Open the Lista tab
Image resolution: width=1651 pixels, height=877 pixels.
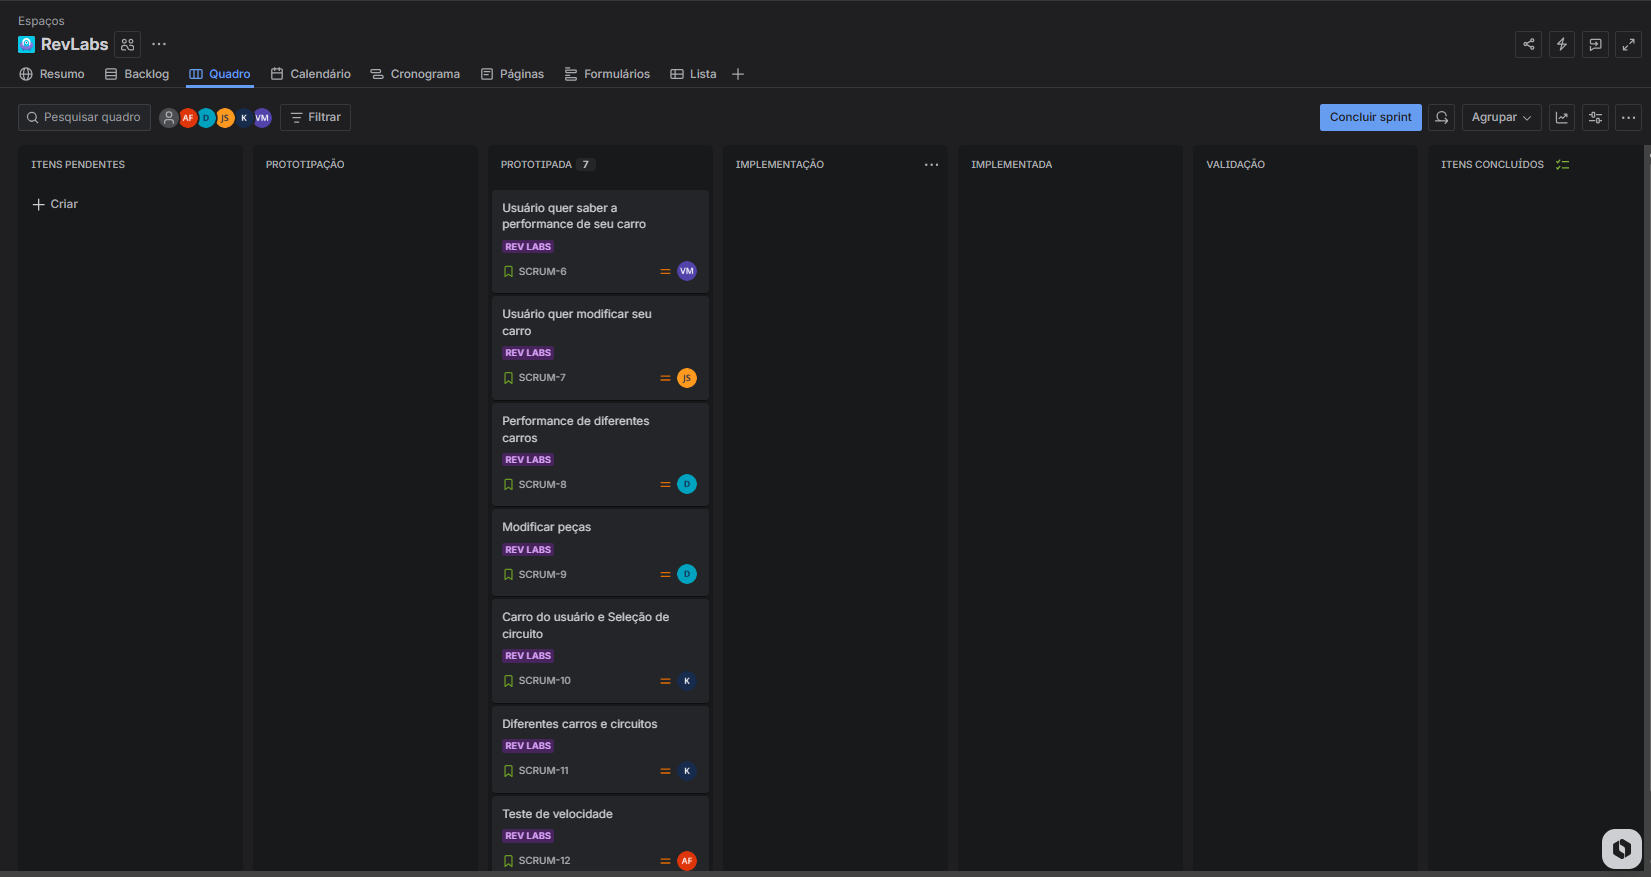point(693,74)
